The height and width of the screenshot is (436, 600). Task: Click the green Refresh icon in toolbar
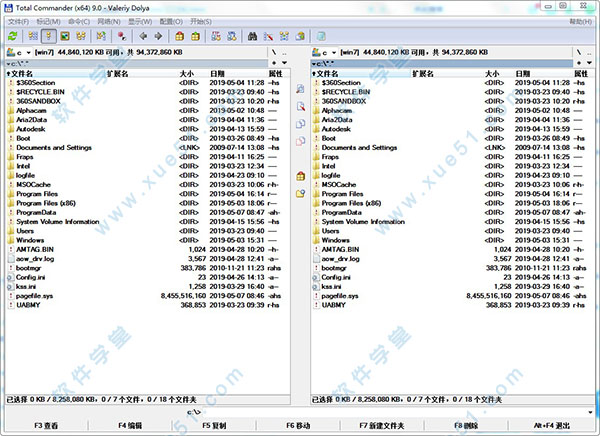point(11,35)
